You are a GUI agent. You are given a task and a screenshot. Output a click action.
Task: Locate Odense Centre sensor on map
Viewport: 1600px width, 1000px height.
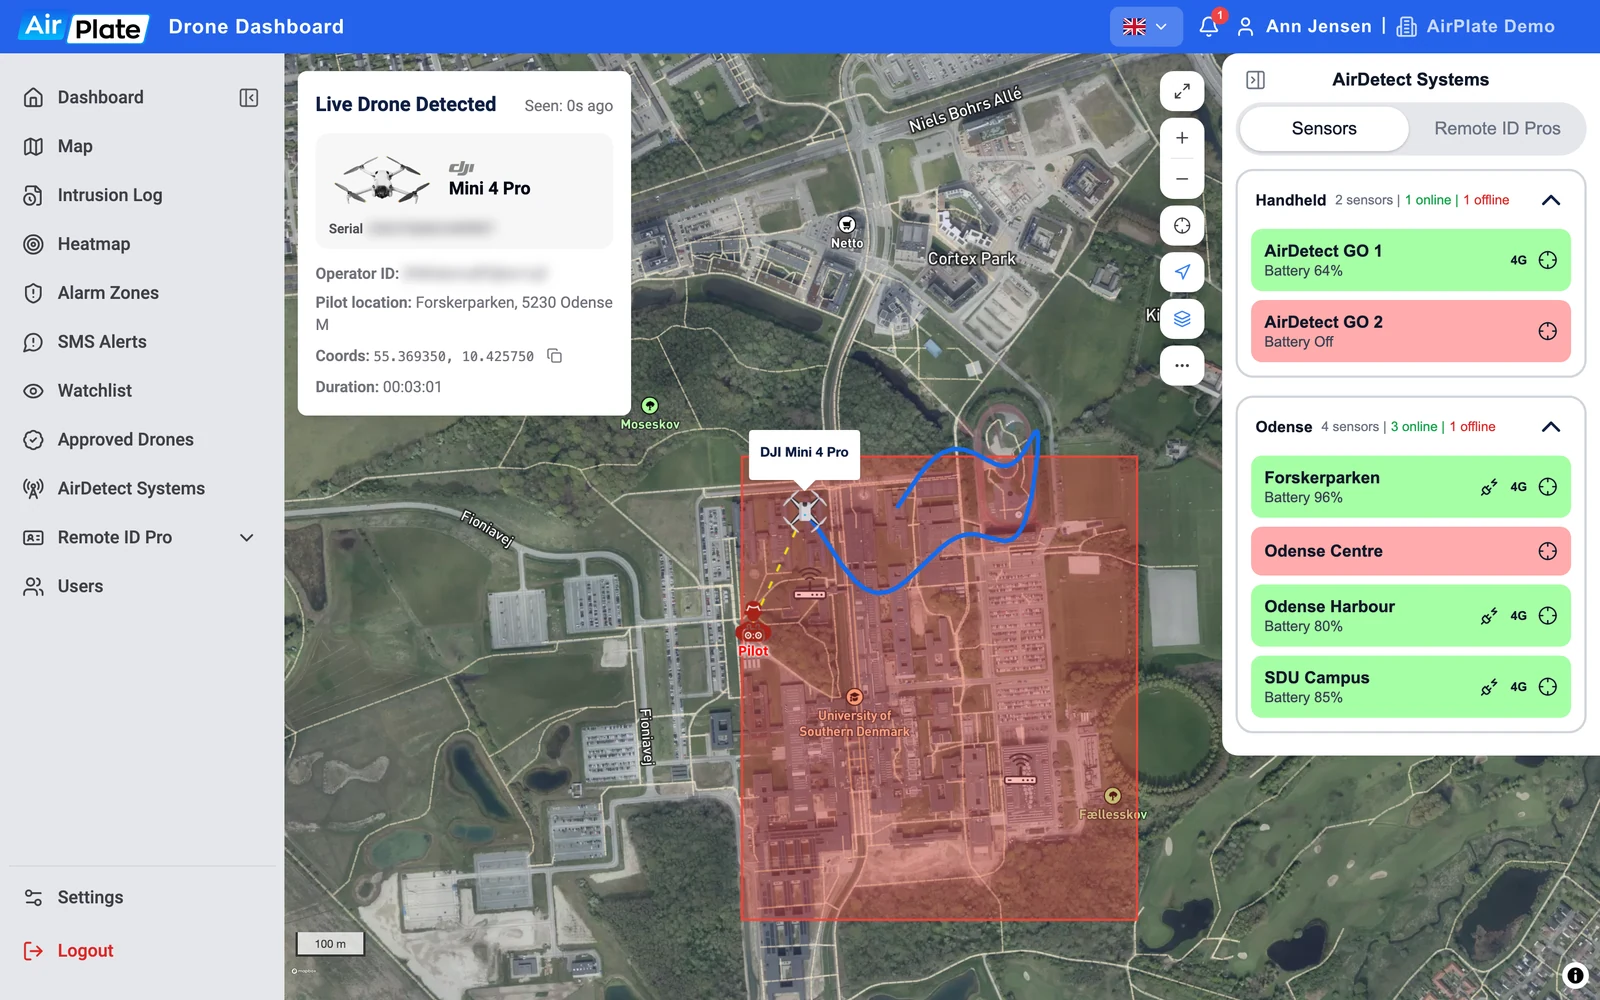tap(1548, 551)
